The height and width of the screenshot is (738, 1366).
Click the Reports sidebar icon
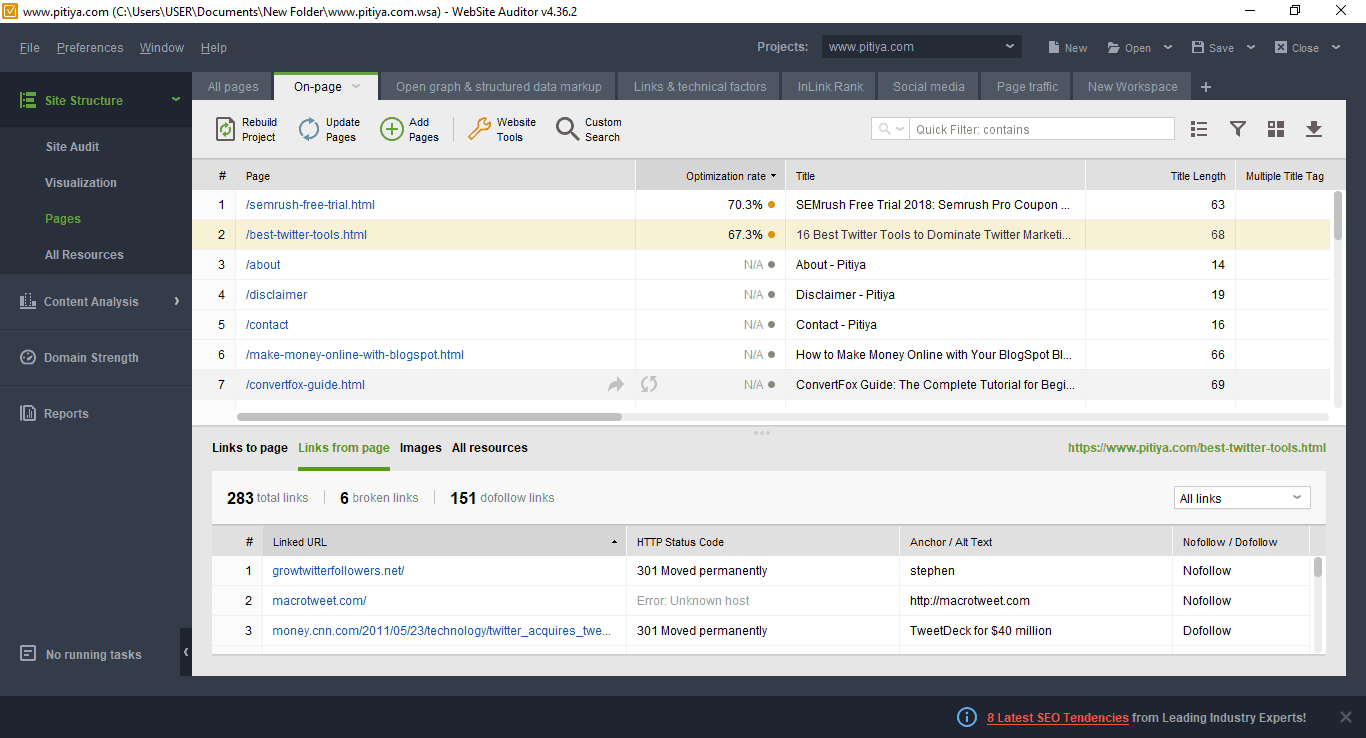click(x=28, y=413)
